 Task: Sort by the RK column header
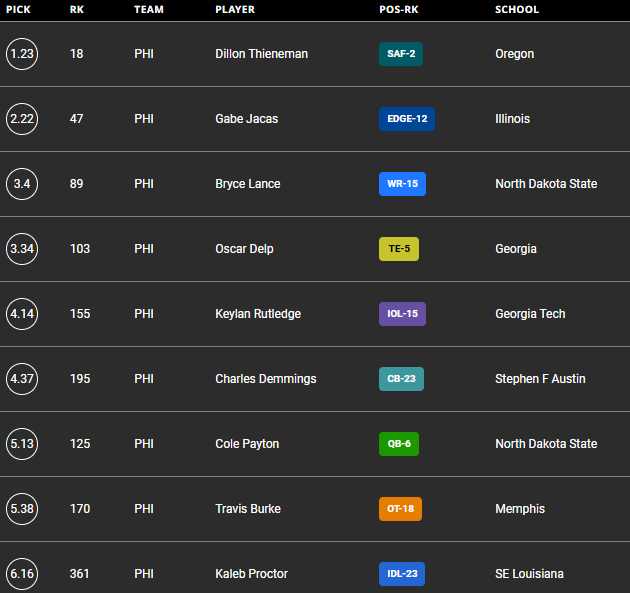77,10
